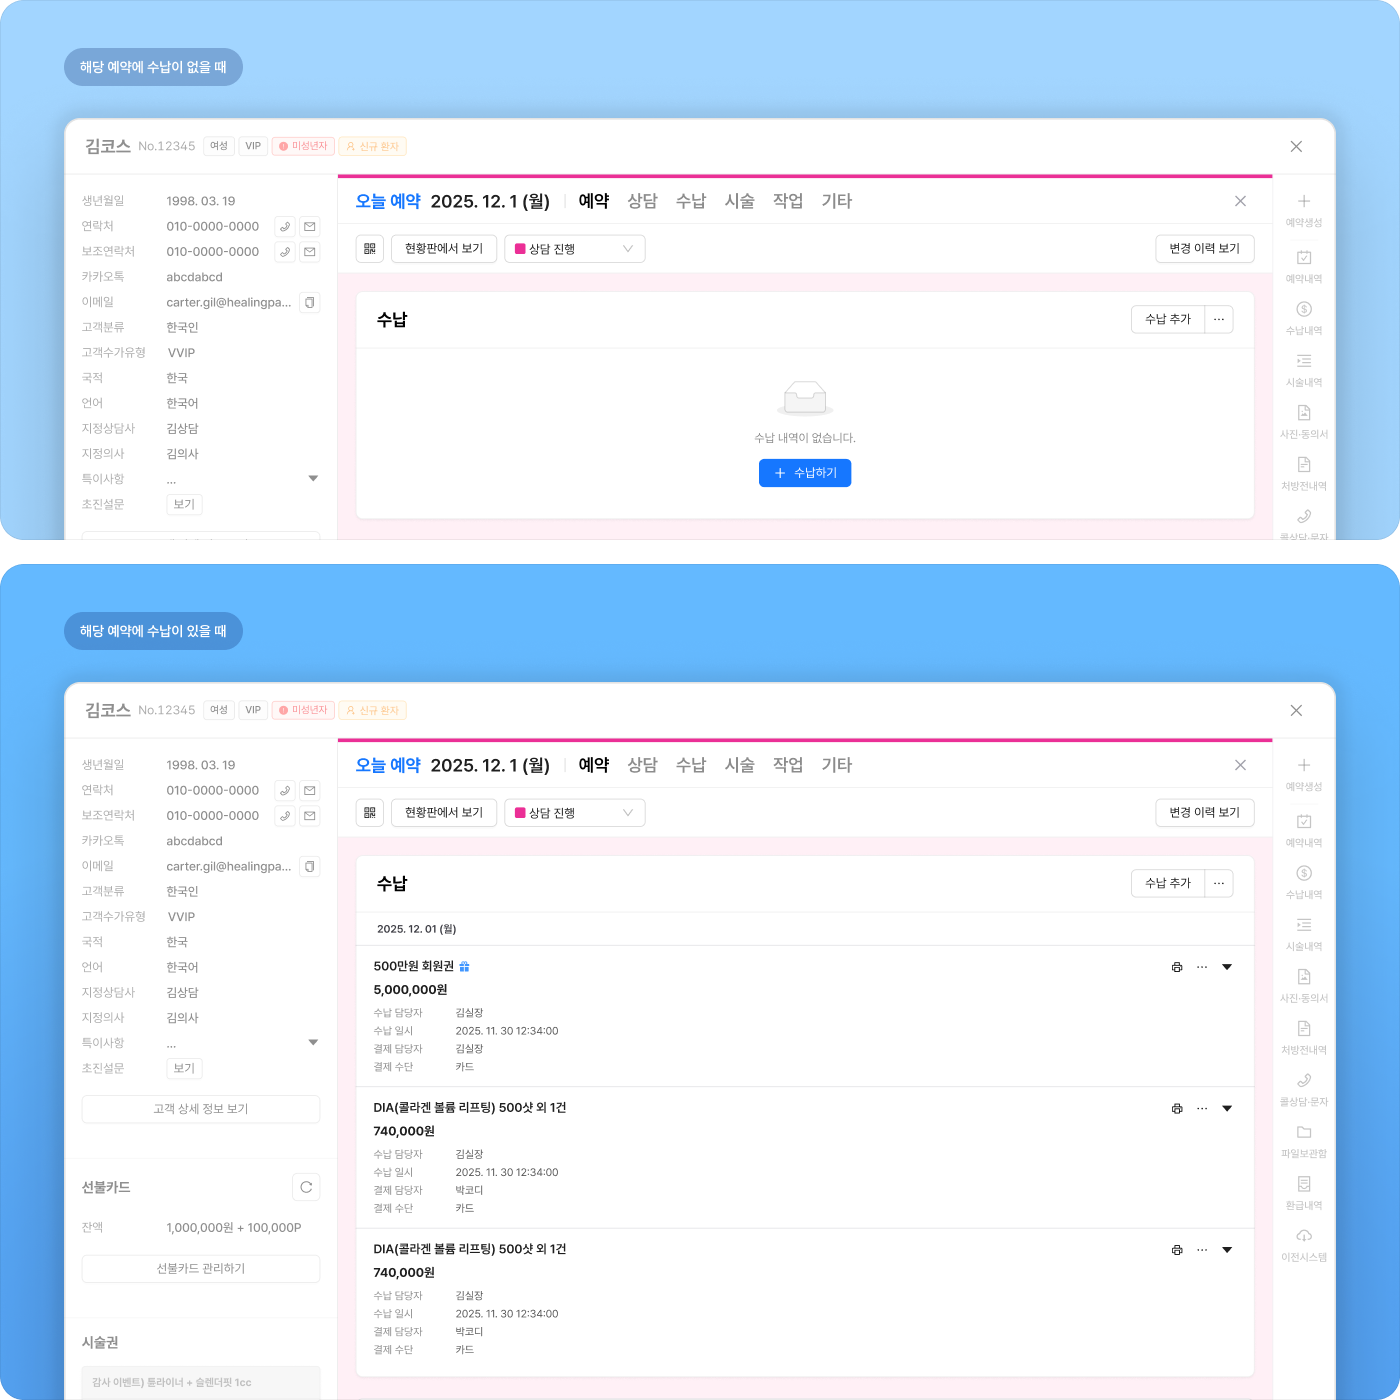
Task: Print the first DIA 500샷 payment entry
Action: point(1177,1108)
